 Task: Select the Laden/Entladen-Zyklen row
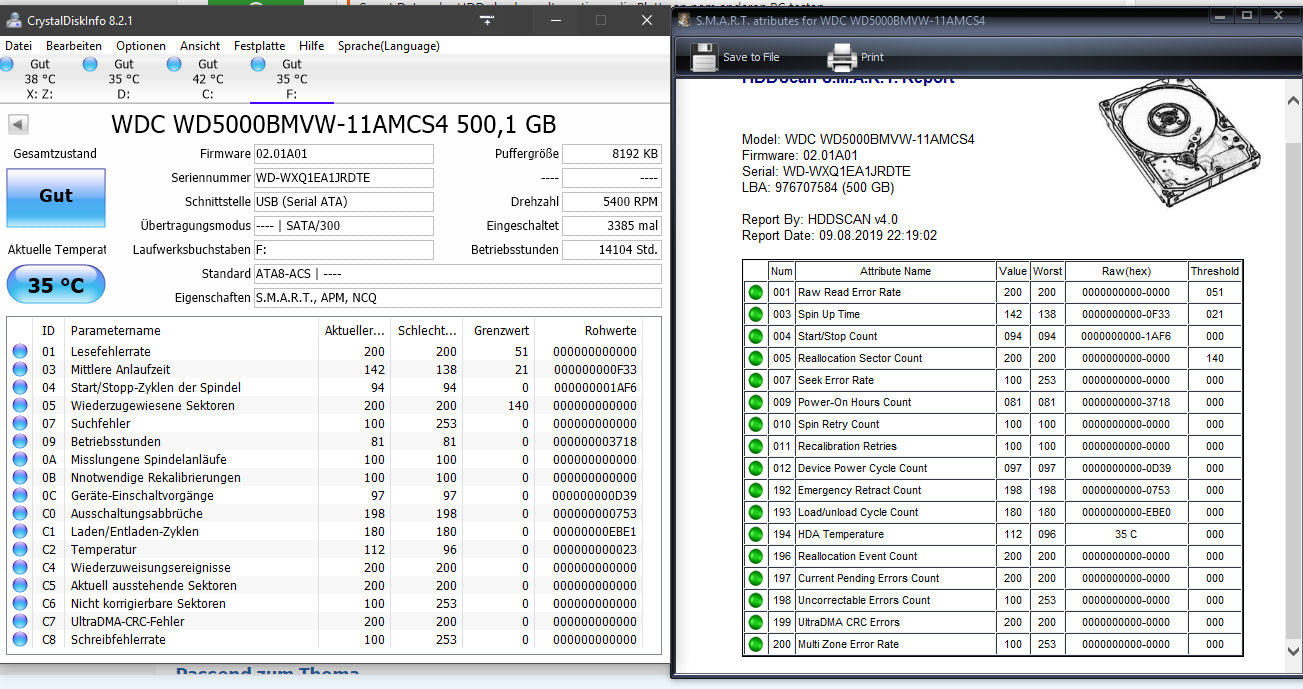click(325, 532)
